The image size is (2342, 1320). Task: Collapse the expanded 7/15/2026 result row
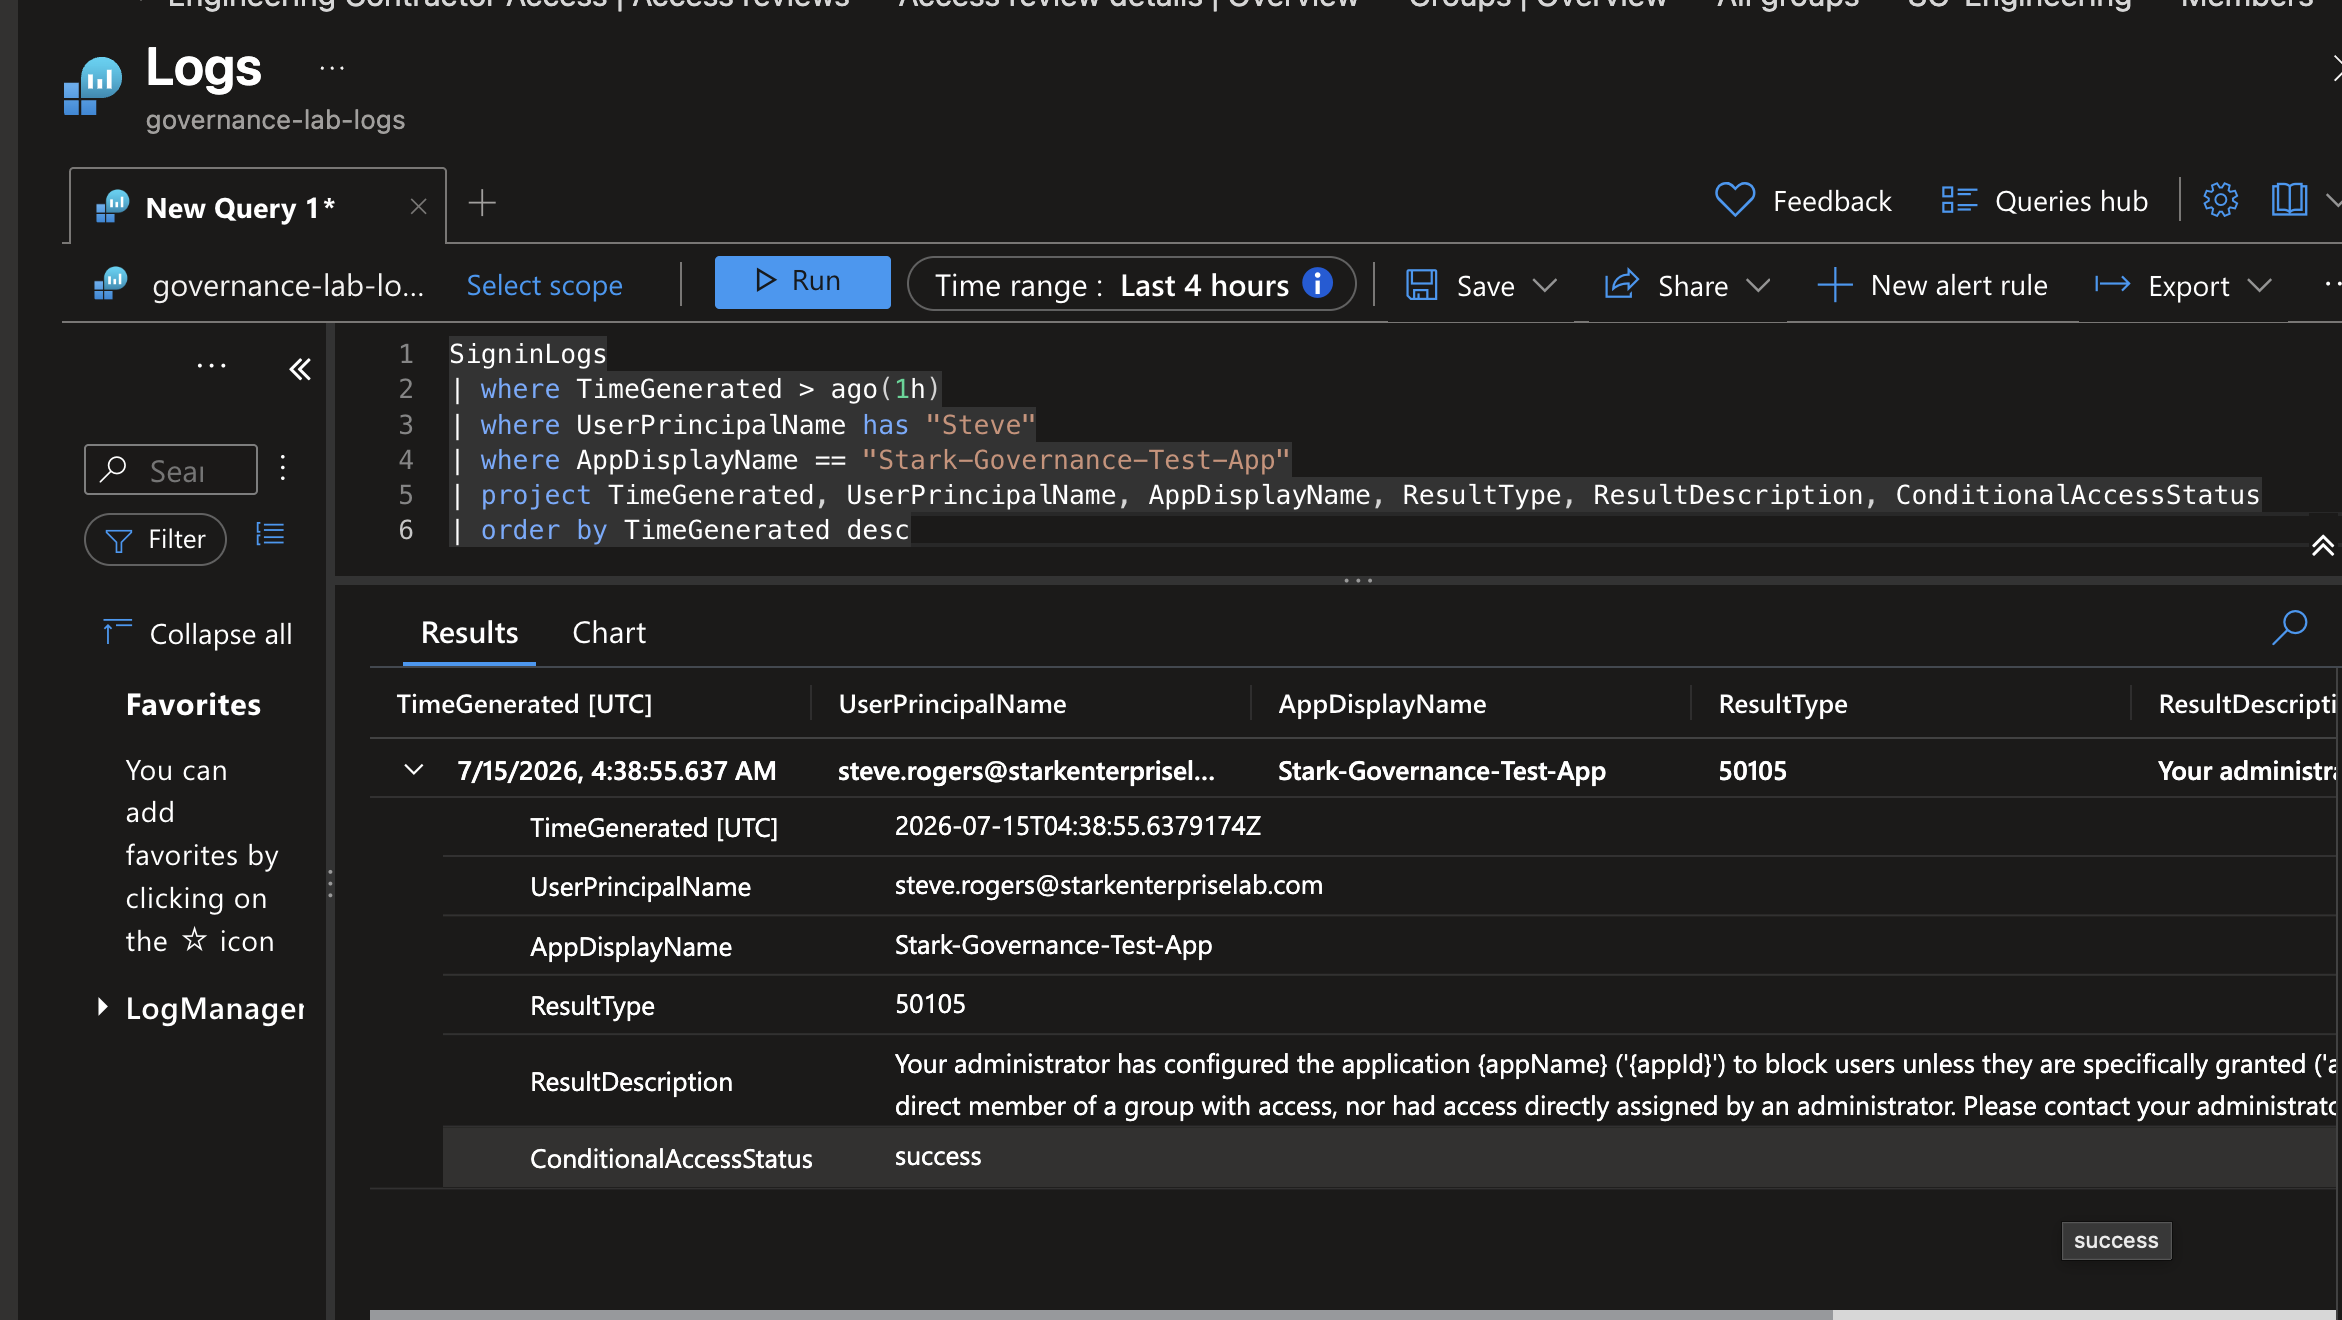tap(413, 770)
